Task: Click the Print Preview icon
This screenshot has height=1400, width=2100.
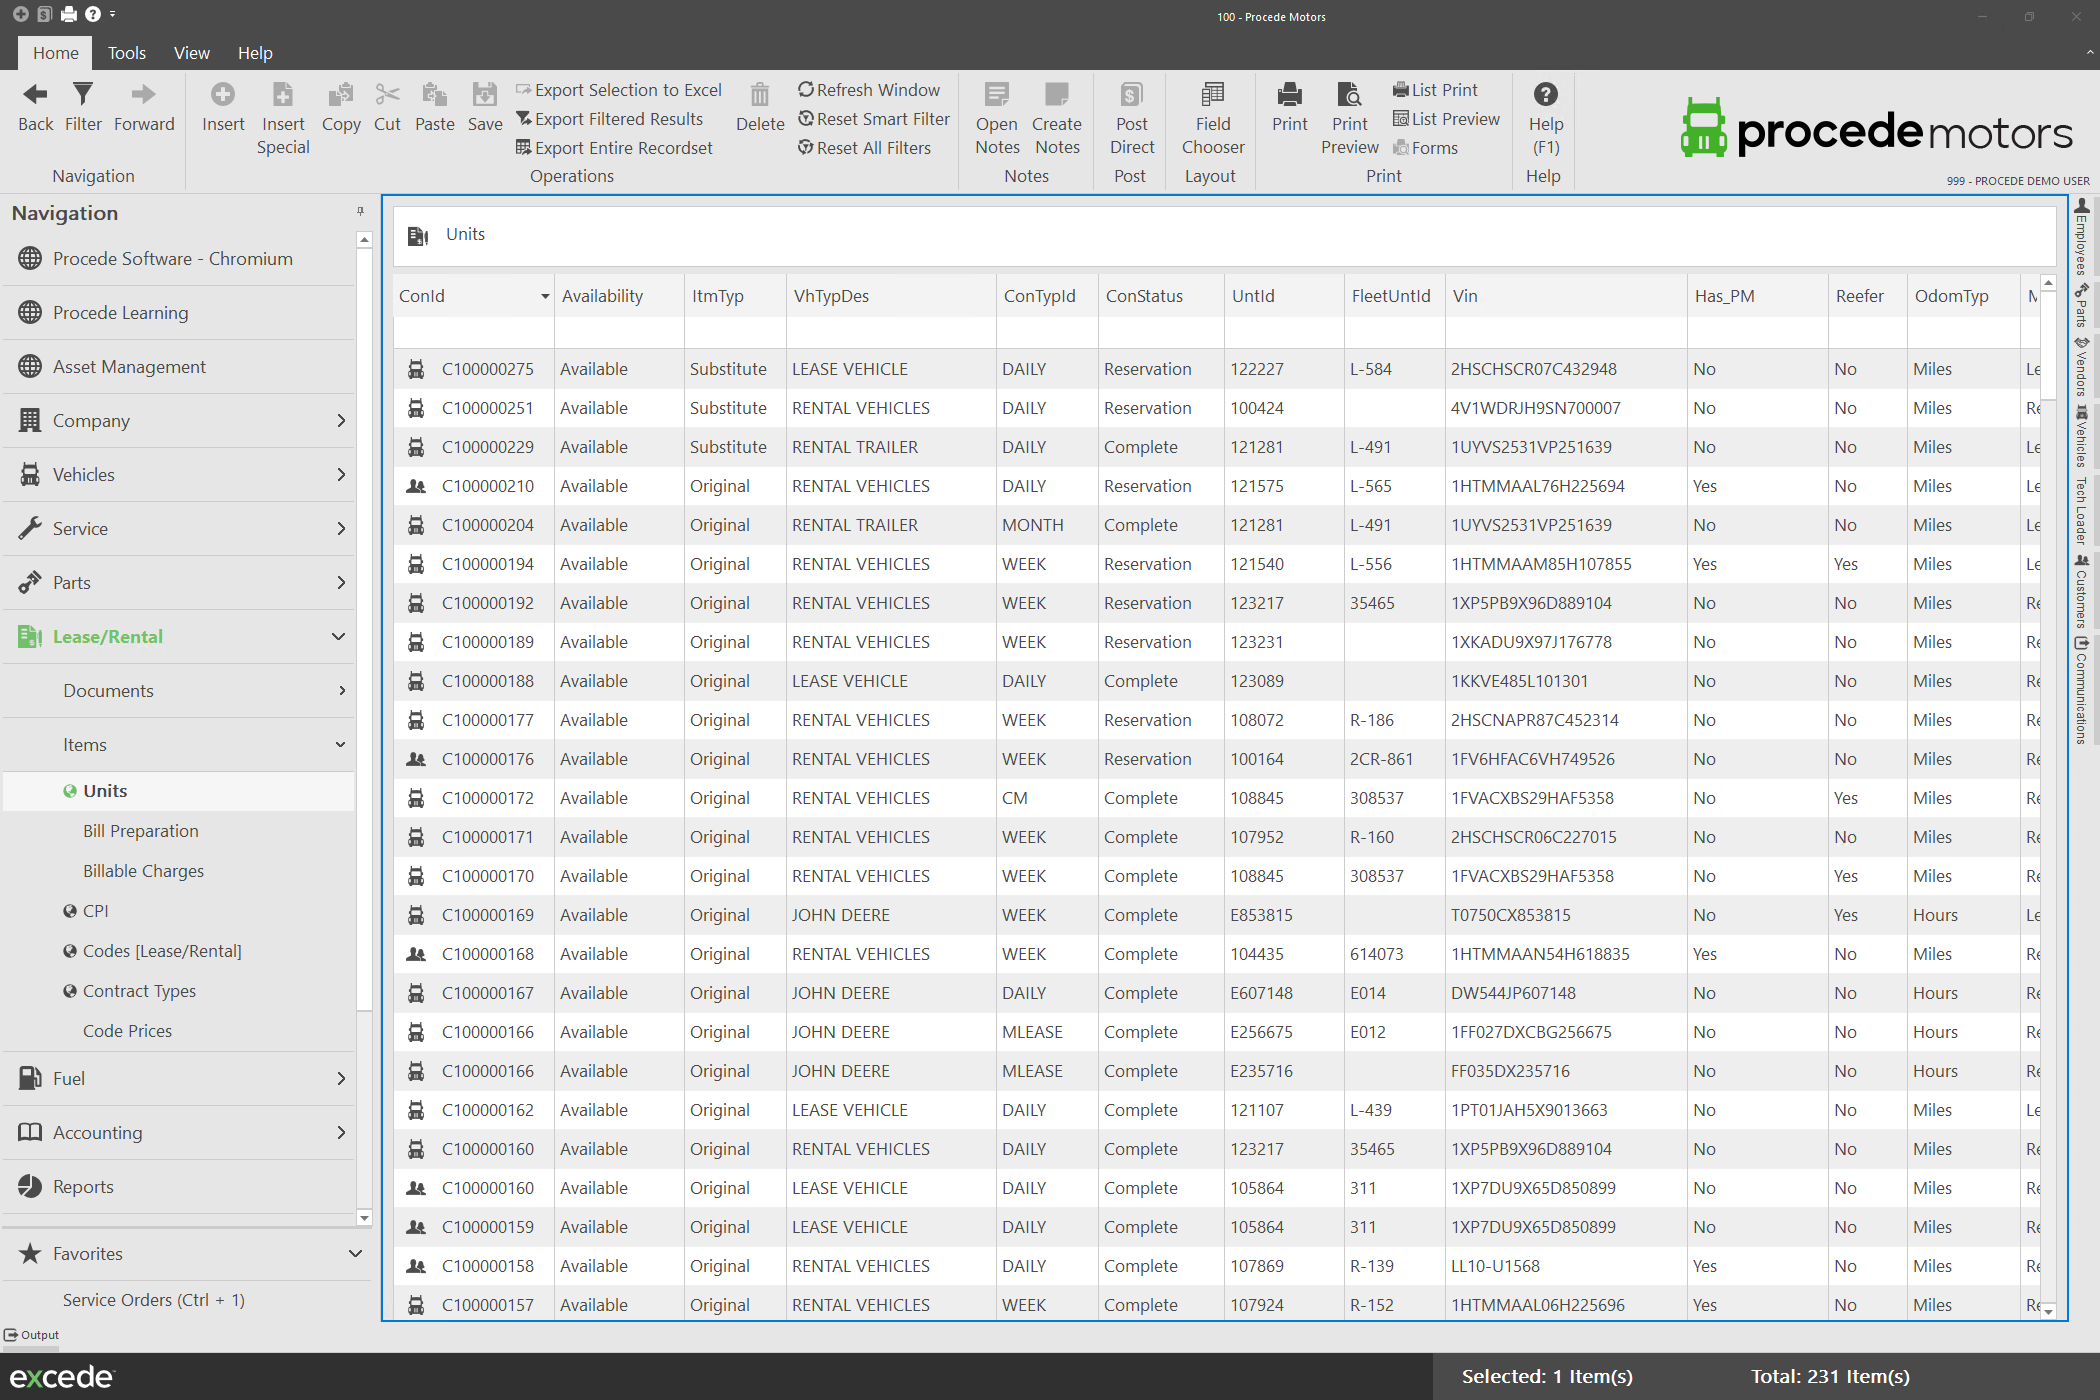Action: click(1349, 96)
